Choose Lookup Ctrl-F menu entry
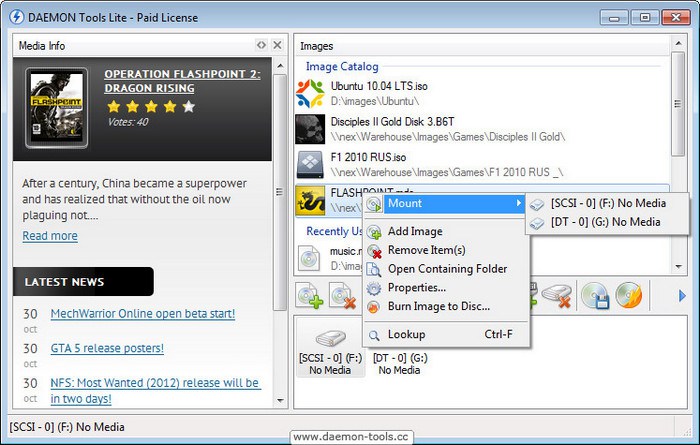The width and height of the screenshot is (700, 445). point(446,334)
